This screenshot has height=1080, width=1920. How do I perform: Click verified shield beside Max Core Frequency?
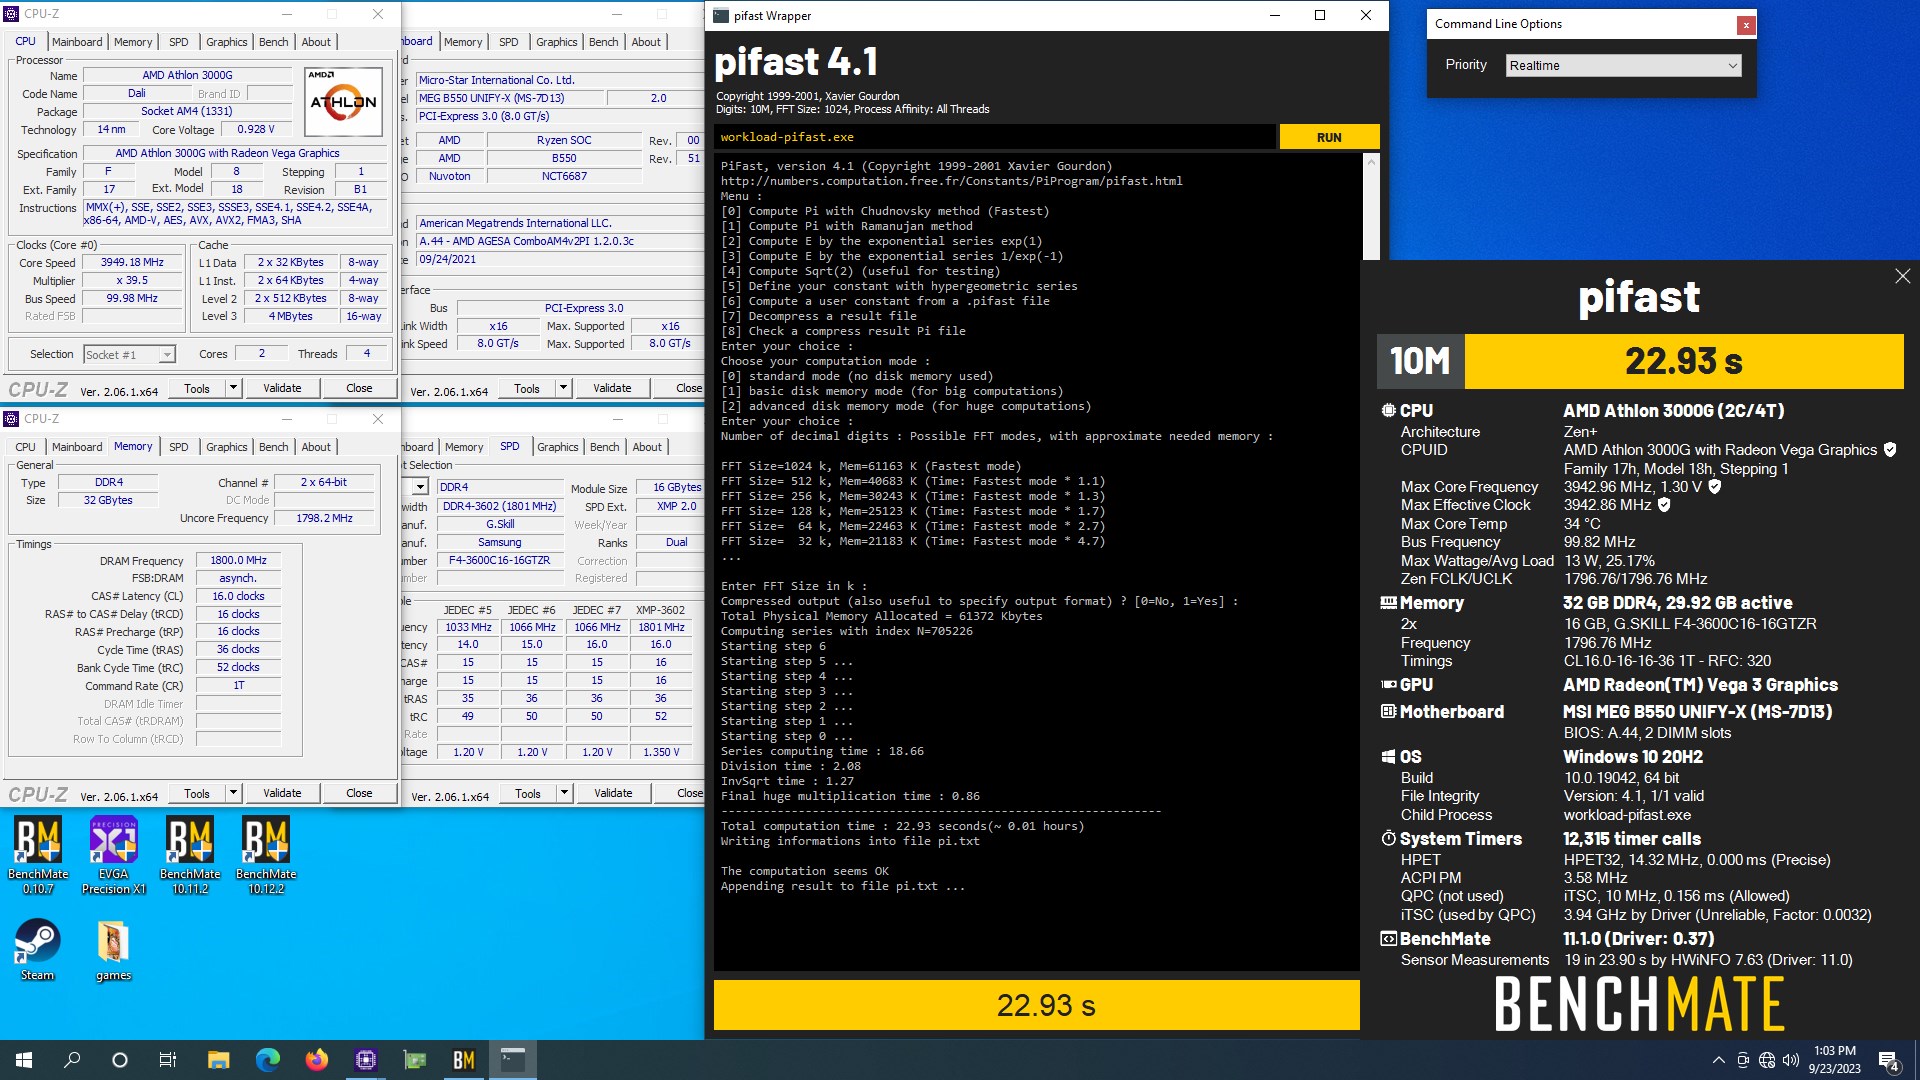(1714, 487)
